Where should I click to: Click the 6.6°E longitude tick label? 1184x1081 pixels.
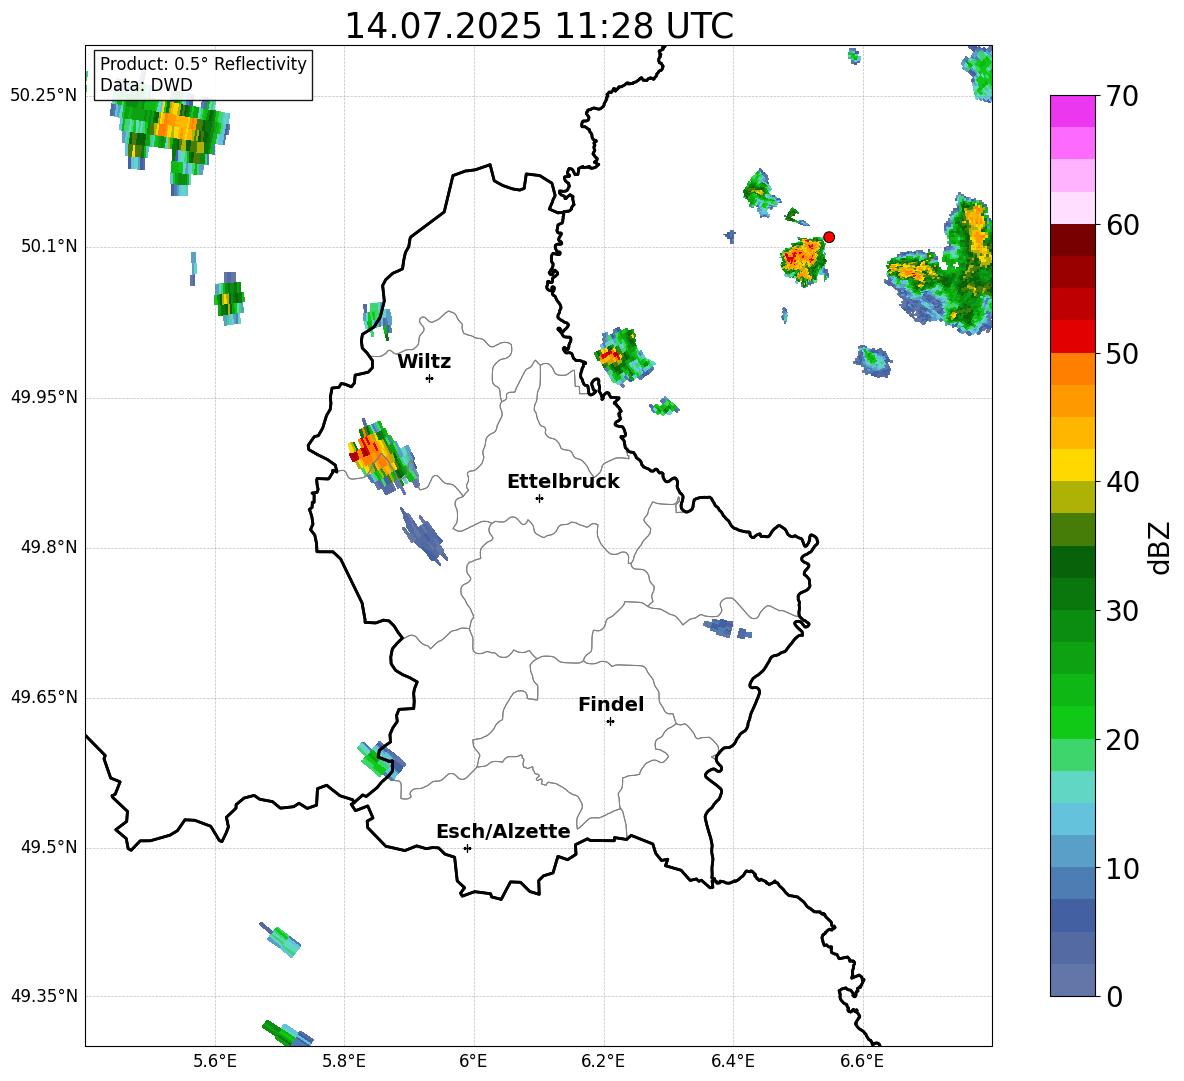(x=862, y=1061)
